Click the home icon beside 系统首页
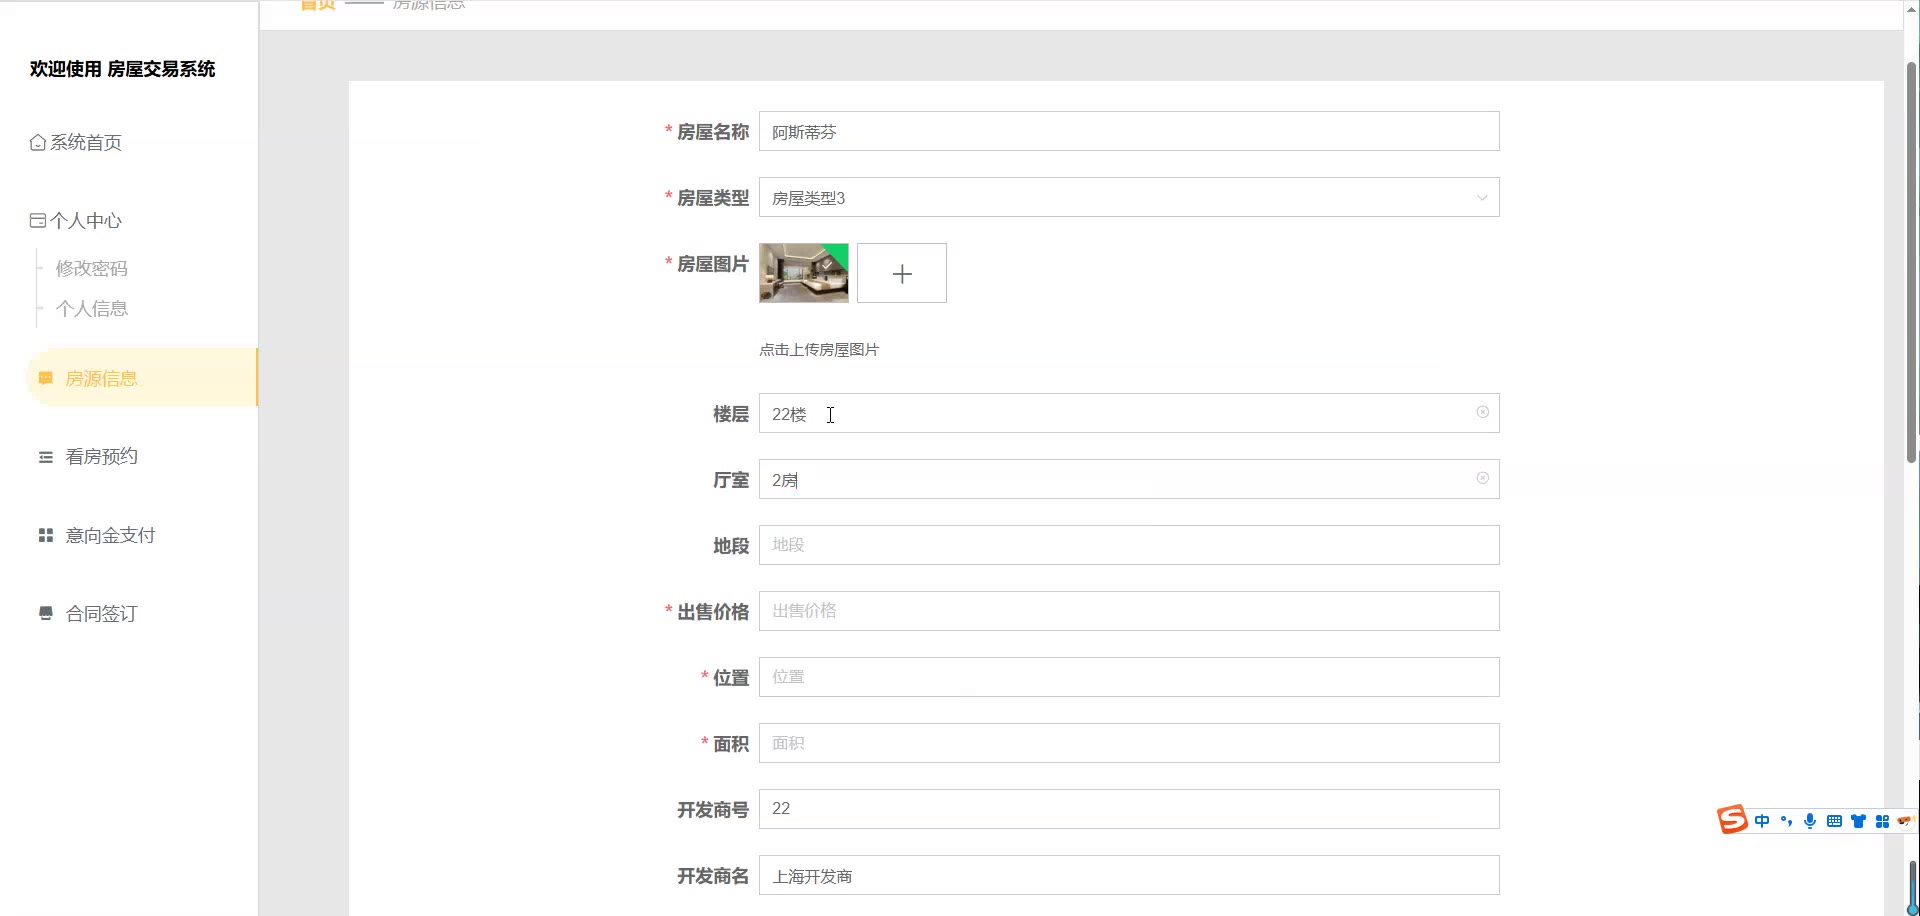 tap(37, 142)
